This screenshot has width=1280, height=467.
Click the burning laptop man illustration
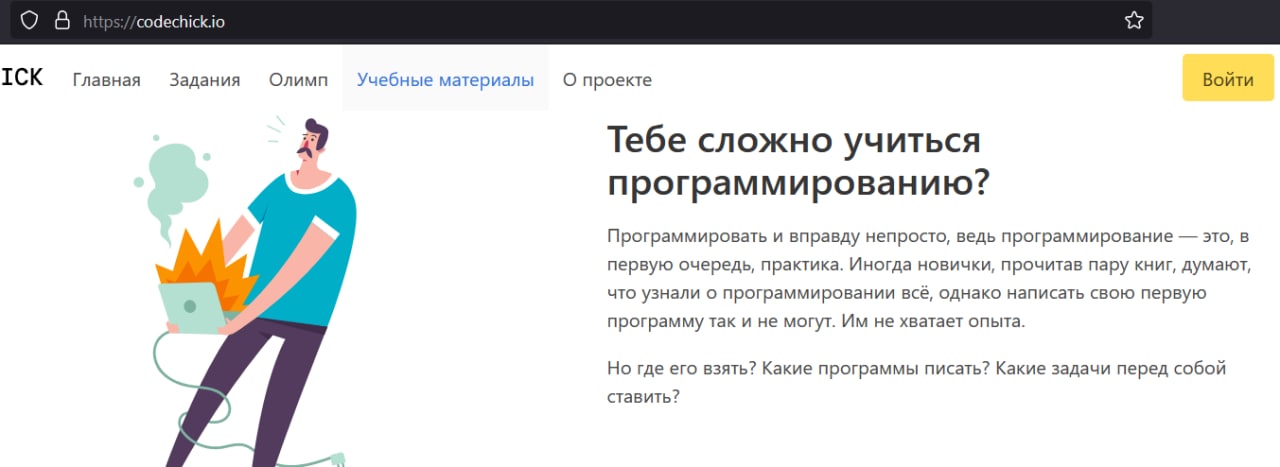click(247, 292)
